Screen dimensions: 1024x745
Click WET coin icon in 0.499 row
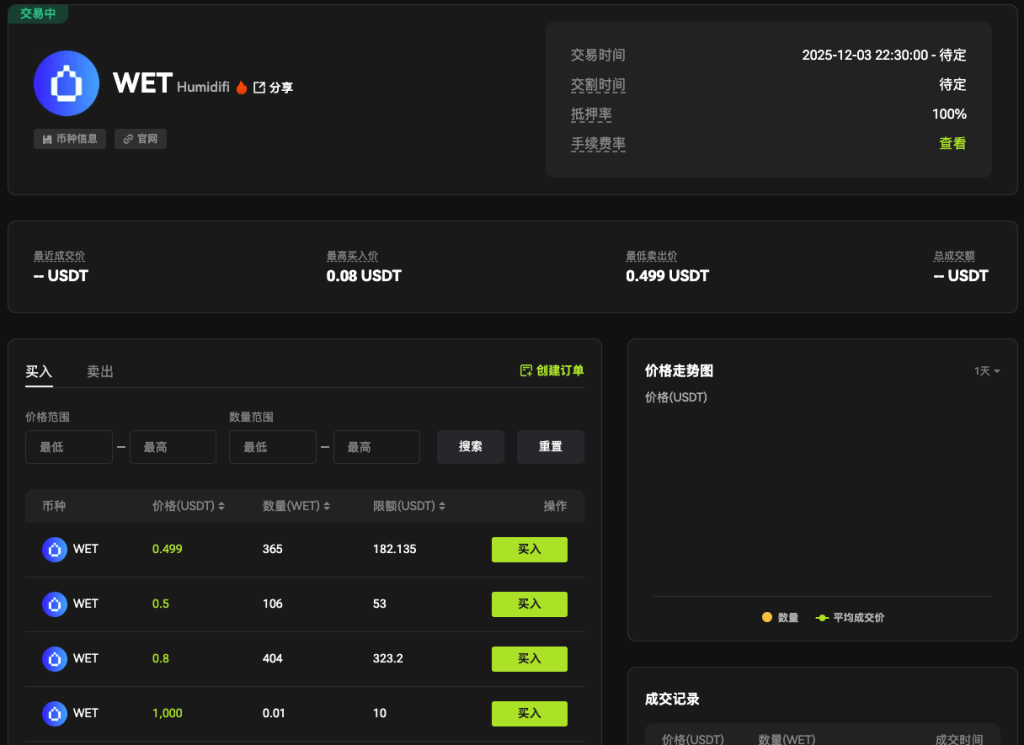pyautogui.click(x=54, y=549)
